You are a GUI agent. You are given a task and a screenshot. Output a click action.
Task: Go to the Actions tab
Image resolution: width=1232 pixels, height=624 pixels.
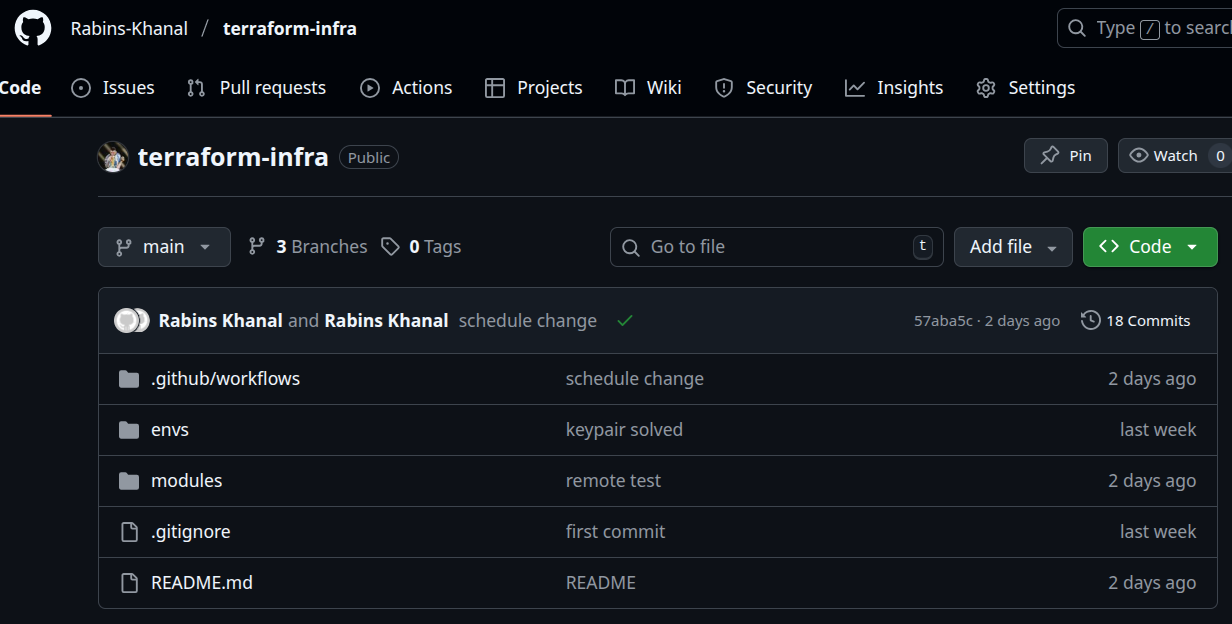click(x=406, y=88)
